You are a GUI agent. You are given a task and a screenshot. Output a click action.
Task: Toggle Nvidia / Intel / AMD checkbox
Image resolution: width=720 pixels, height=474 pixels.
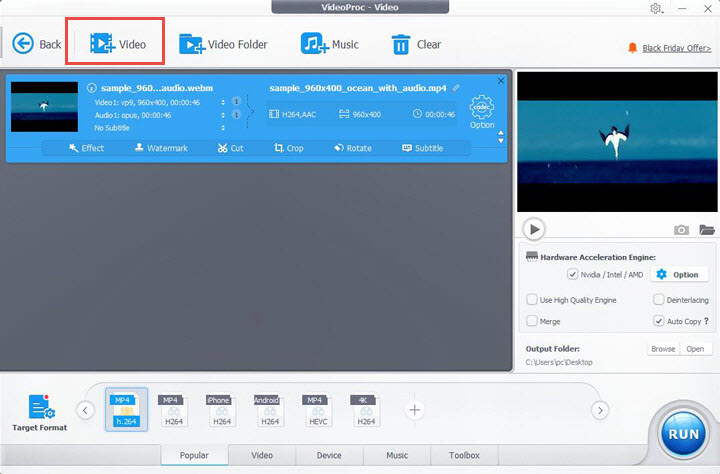[572, 274]
